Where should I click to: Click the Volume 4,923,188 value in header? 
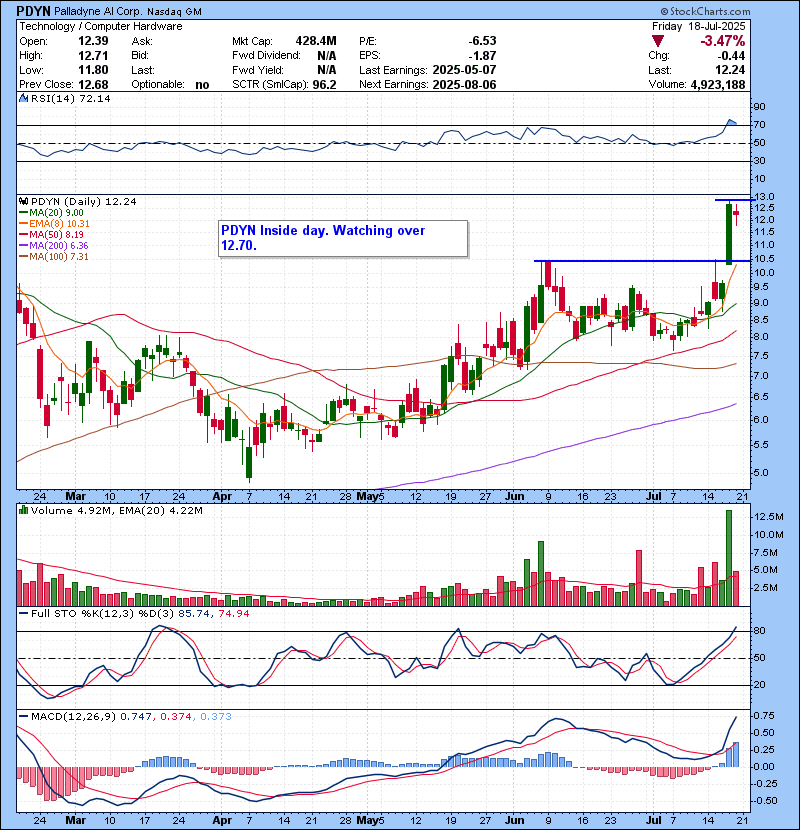(717, 85)
